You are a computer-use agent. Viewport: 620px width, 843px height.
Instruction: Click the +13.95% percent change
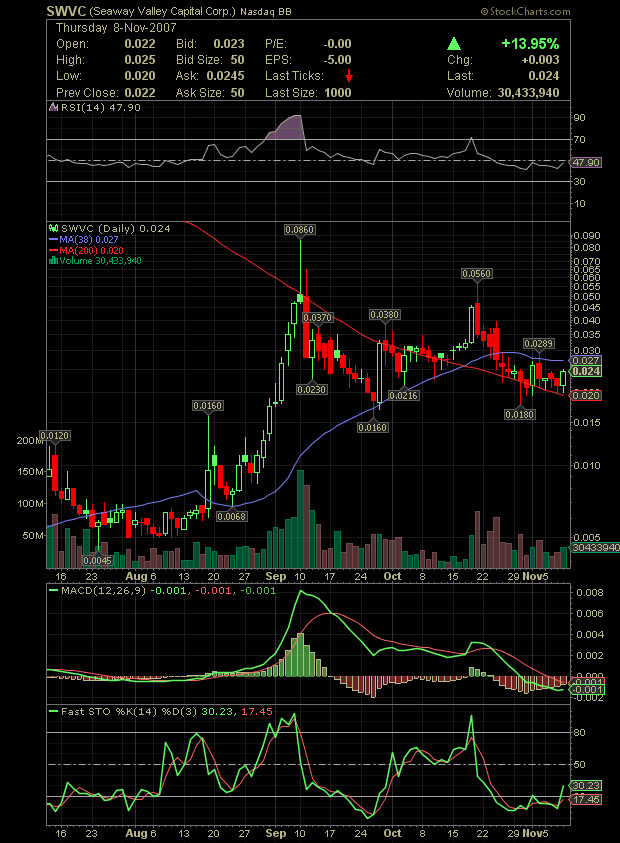coord(530,44)
